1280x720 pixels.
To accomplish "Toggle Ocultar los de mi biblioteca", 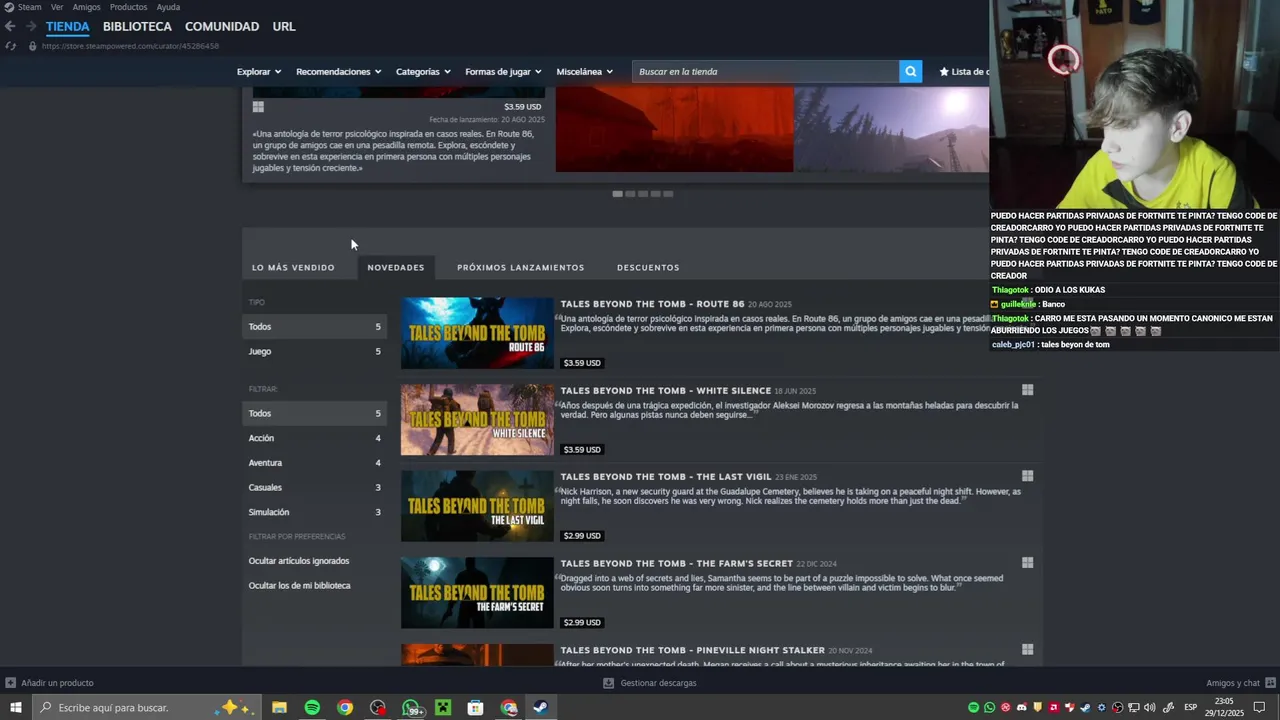I will (x=299, y=586).
